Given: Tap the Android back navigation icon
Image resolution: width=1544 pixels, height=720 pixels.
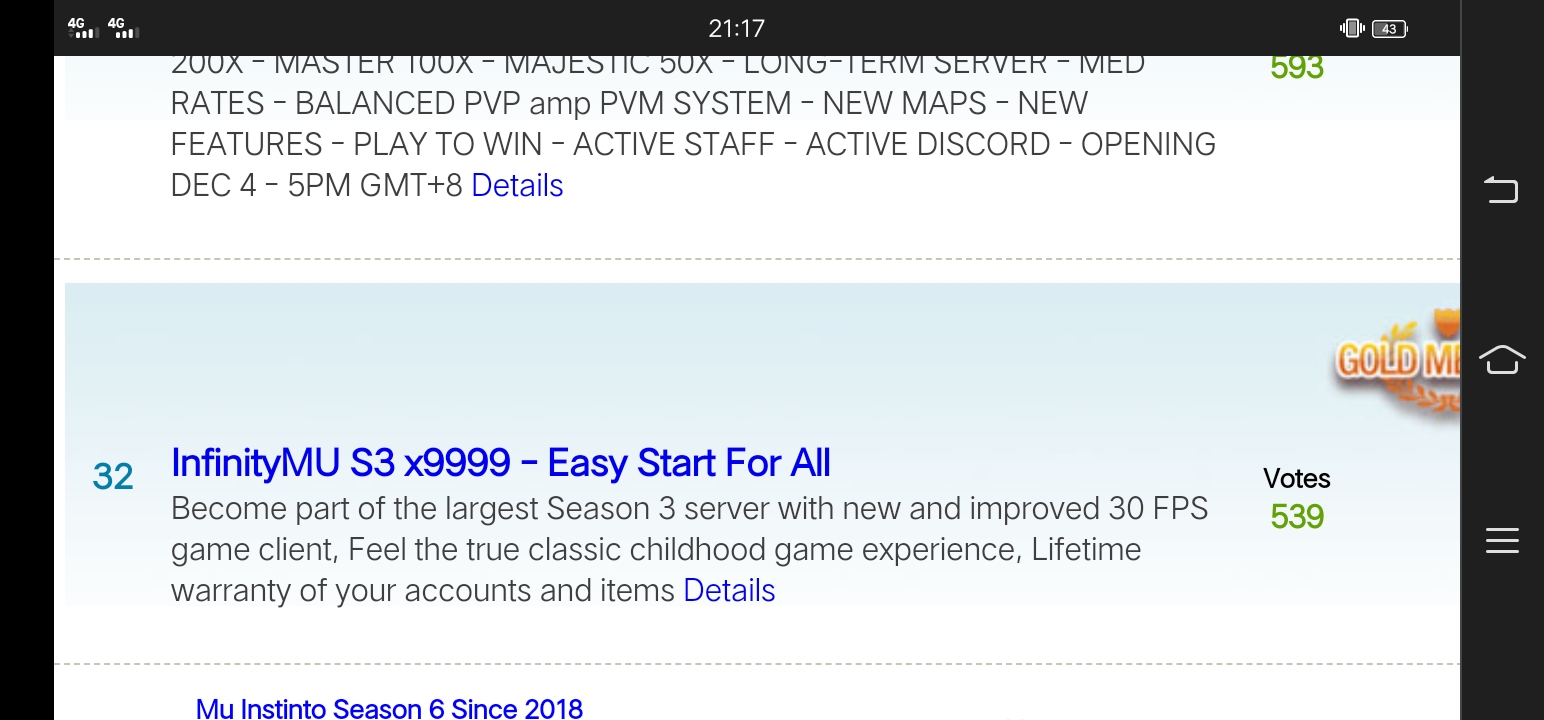Looking at the screenshot, I should tap(1501, 189).
